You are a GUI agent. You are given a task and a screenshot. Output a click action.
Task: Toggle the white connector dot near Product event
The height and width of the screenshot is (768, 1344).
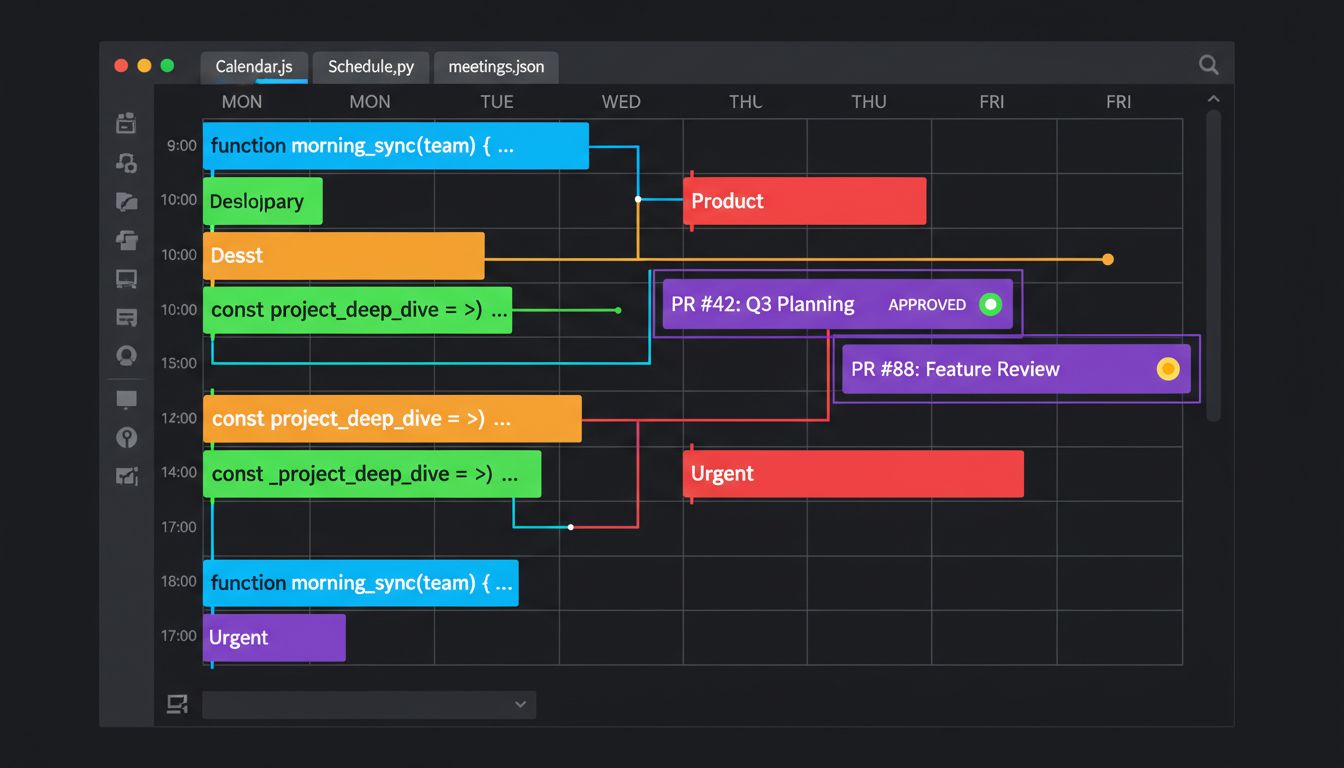(637, 198)
